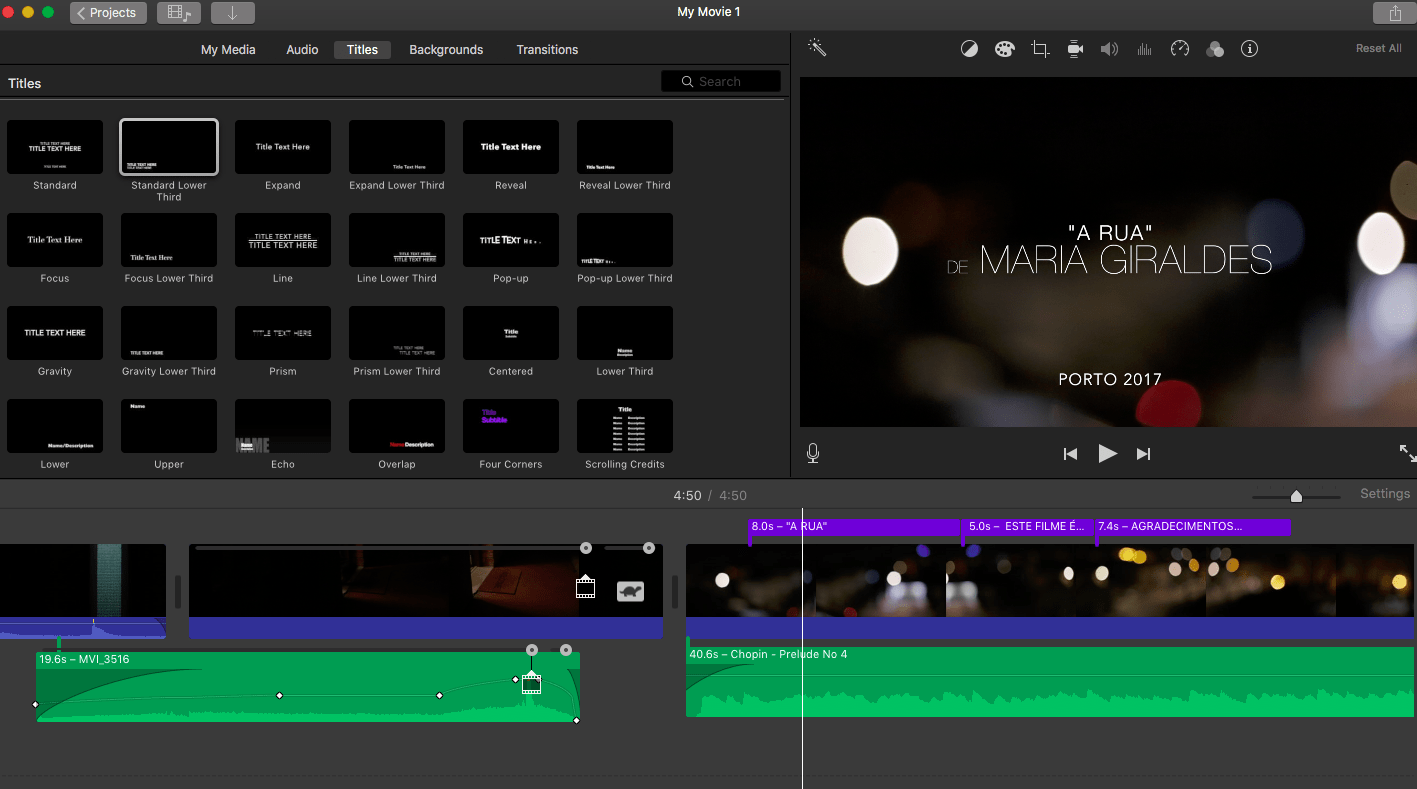Start voiceover recording with the microphone icon
The width and height of the screenshot is (1417, 789).
point(813,453)
